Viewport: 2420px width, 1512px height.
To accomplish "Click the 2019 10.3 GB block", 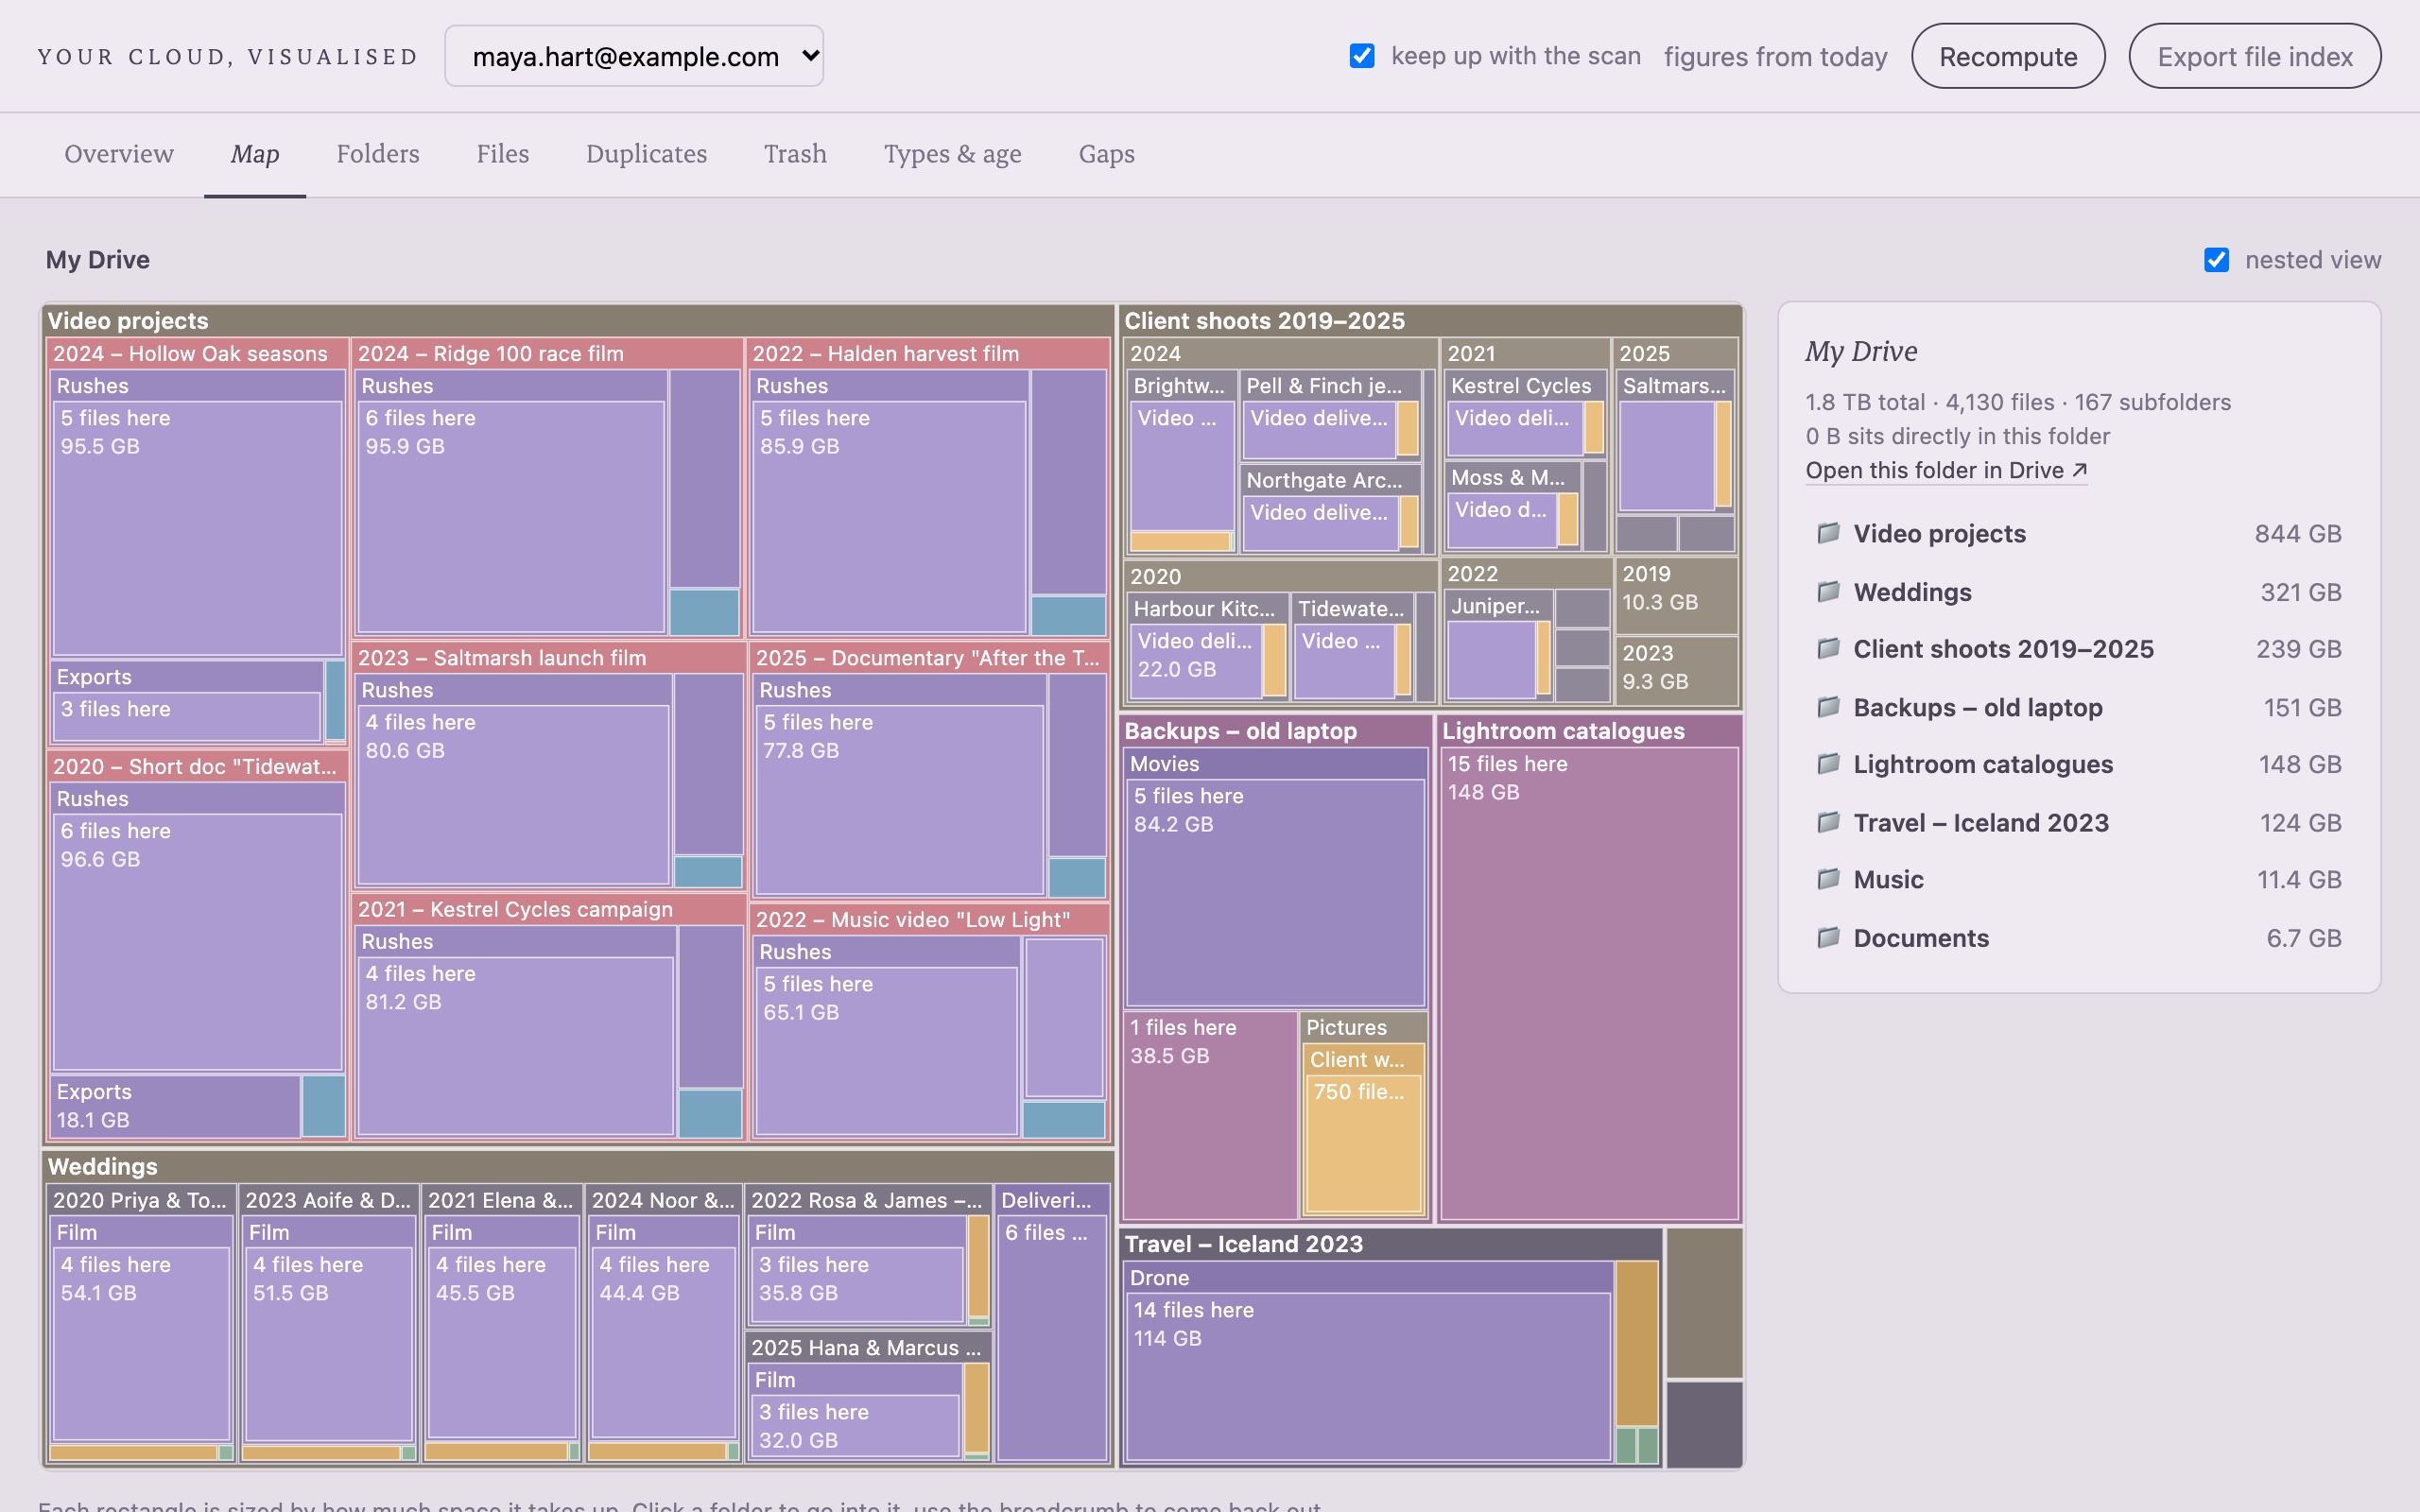I will pyautogui.click(x=1676, y=594).
